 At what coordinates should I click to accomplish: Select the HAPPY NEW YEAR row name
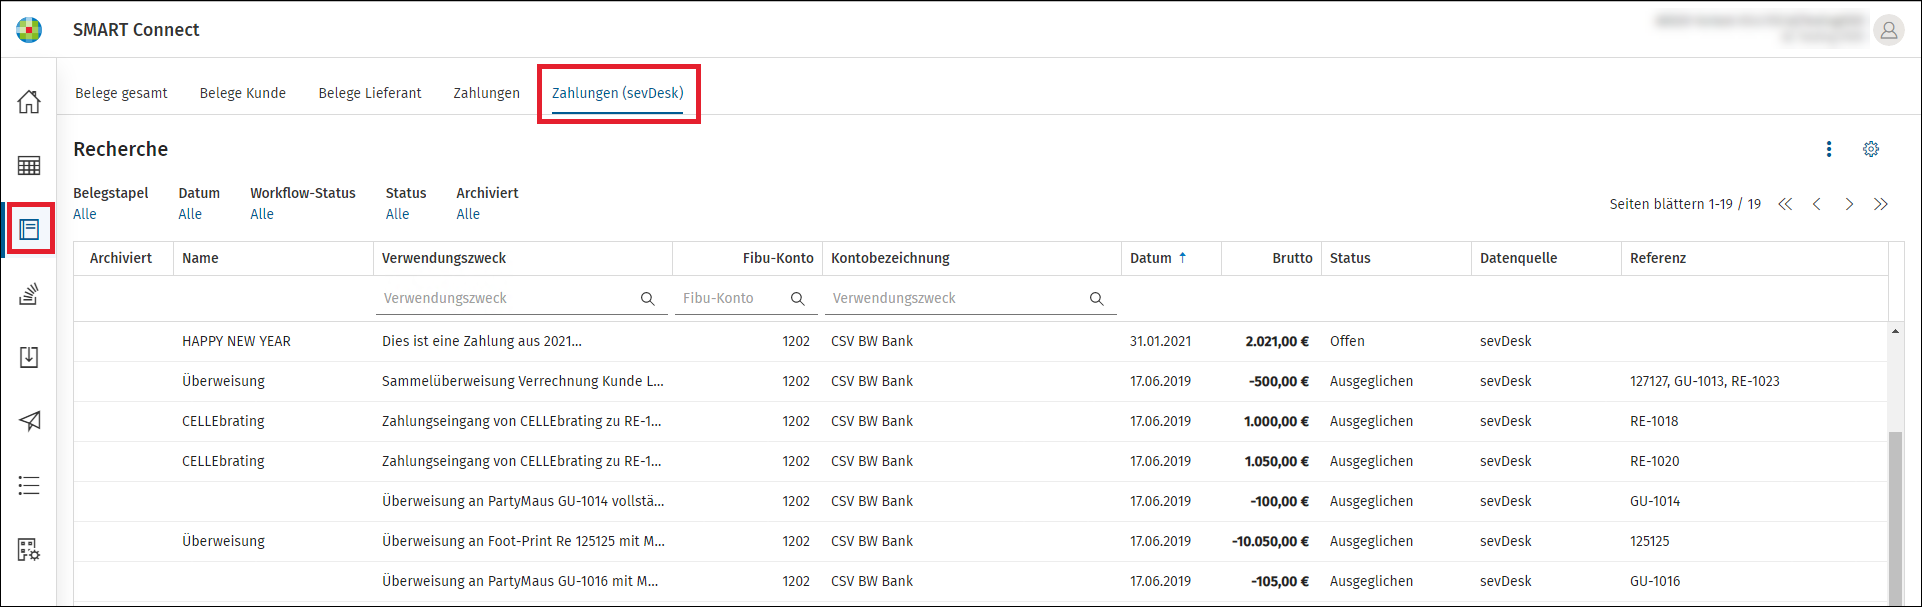pyautogui.click(x=236, y=341)
